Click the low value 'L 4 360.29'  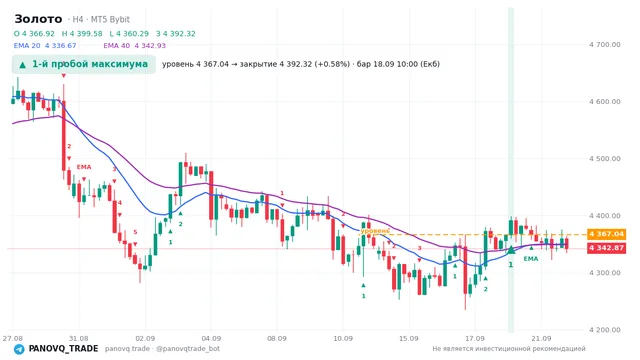(129, 33)
